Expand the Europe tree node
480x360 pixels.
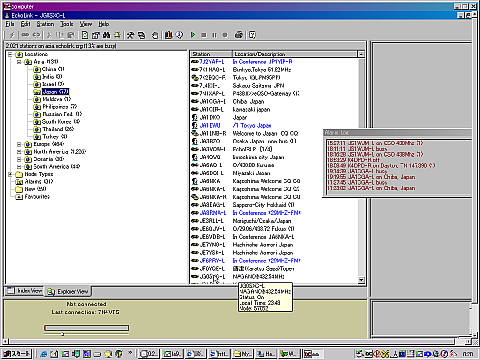tap(19, 144)
